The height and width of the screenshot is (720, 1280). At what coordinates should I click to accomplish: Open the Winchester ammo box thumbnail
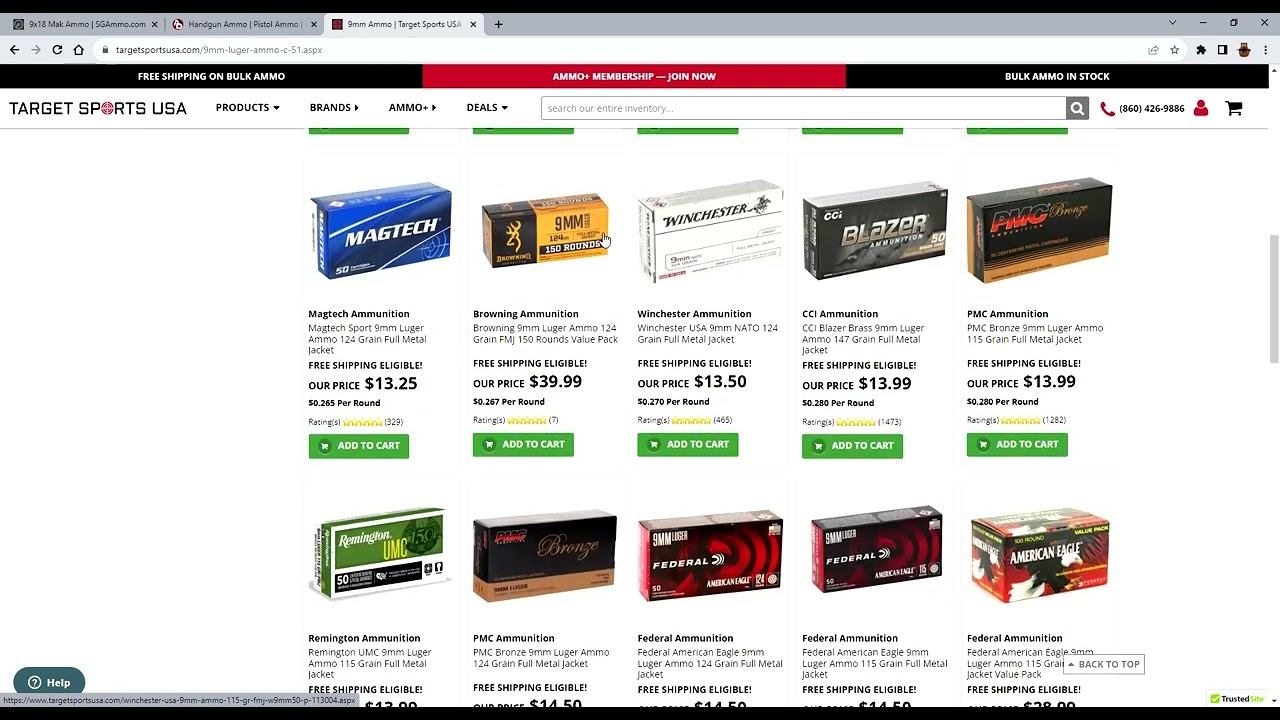[x=710, y=231]
